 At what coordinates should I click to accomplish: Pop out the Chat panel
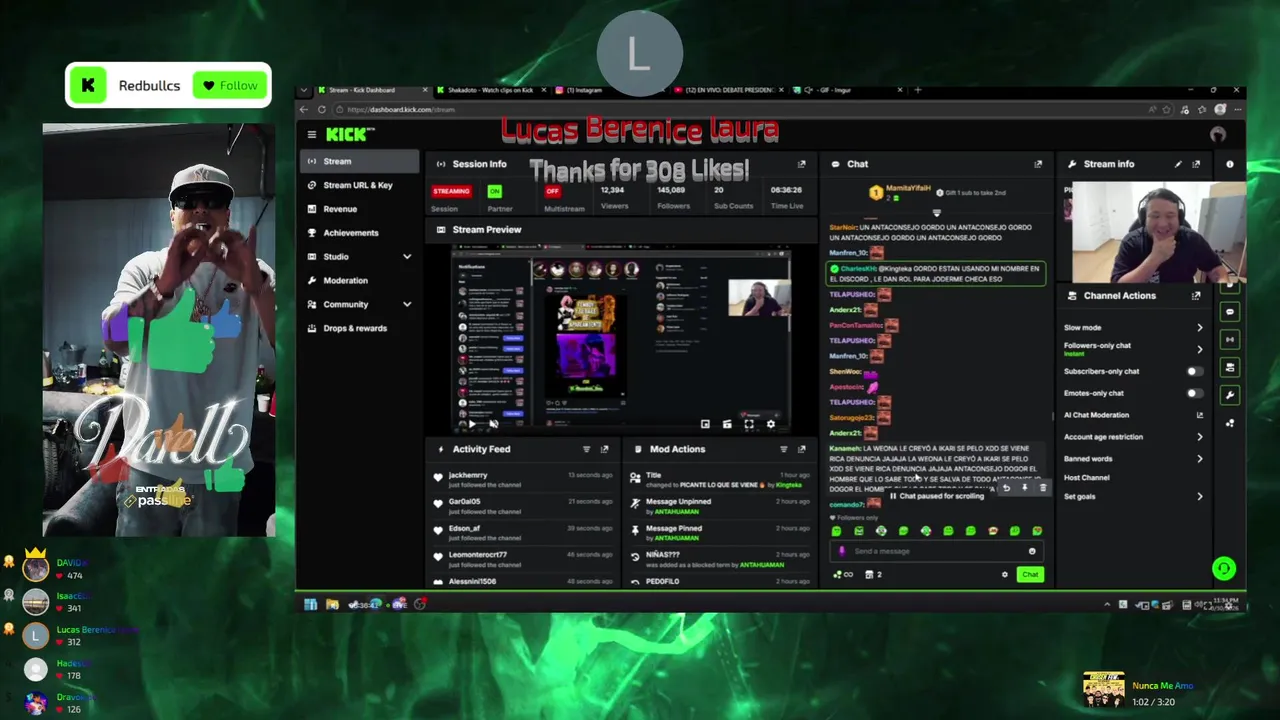point(1038,164)
